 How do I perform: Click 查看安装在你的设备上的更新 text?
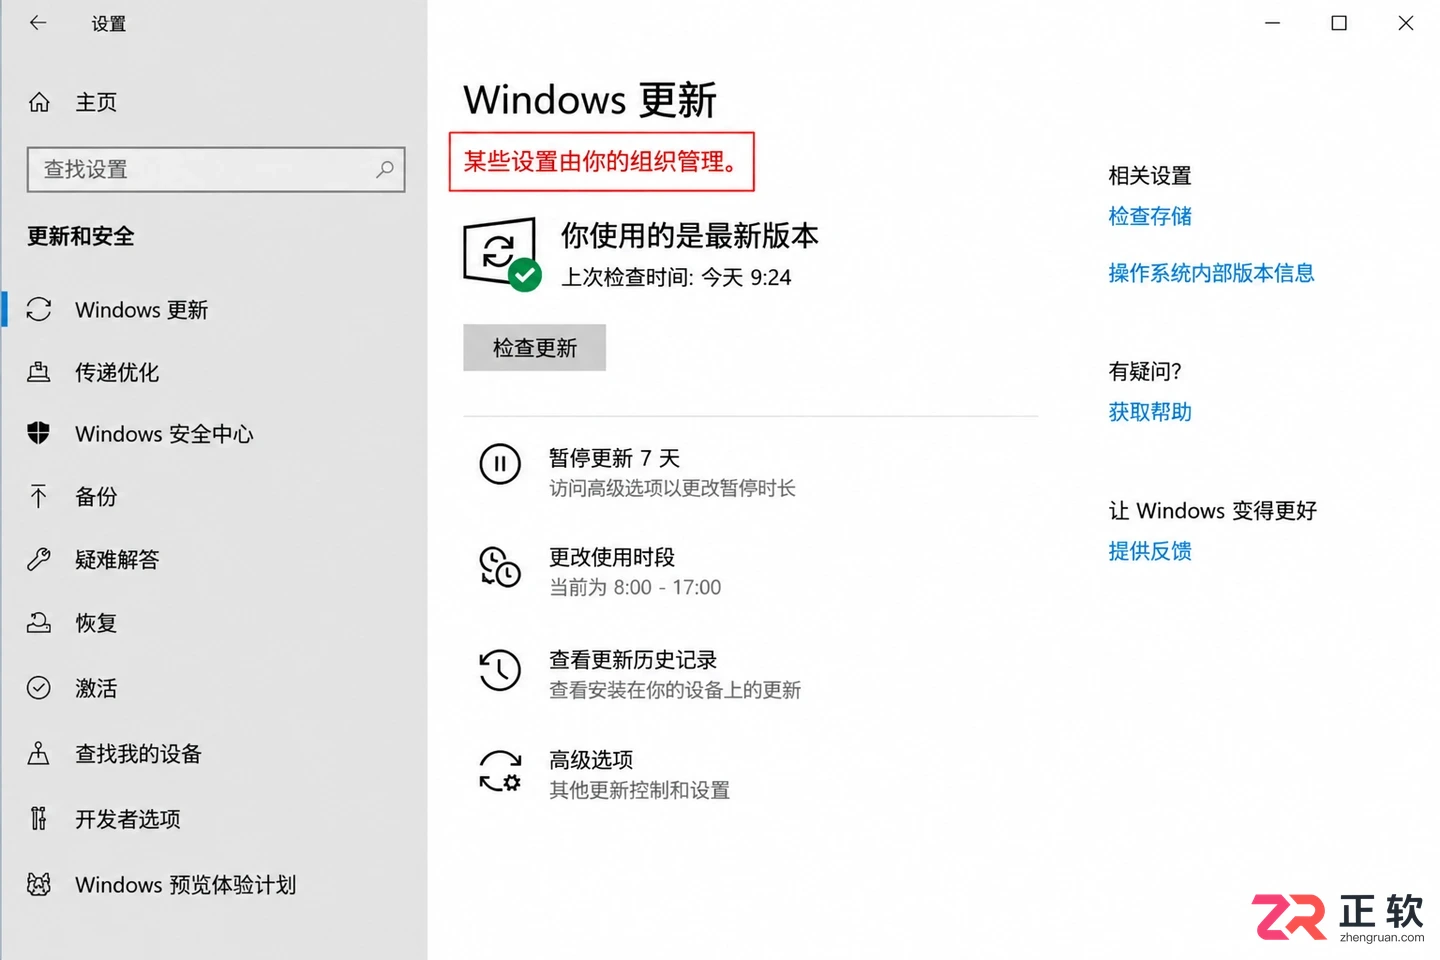point(675,690)
